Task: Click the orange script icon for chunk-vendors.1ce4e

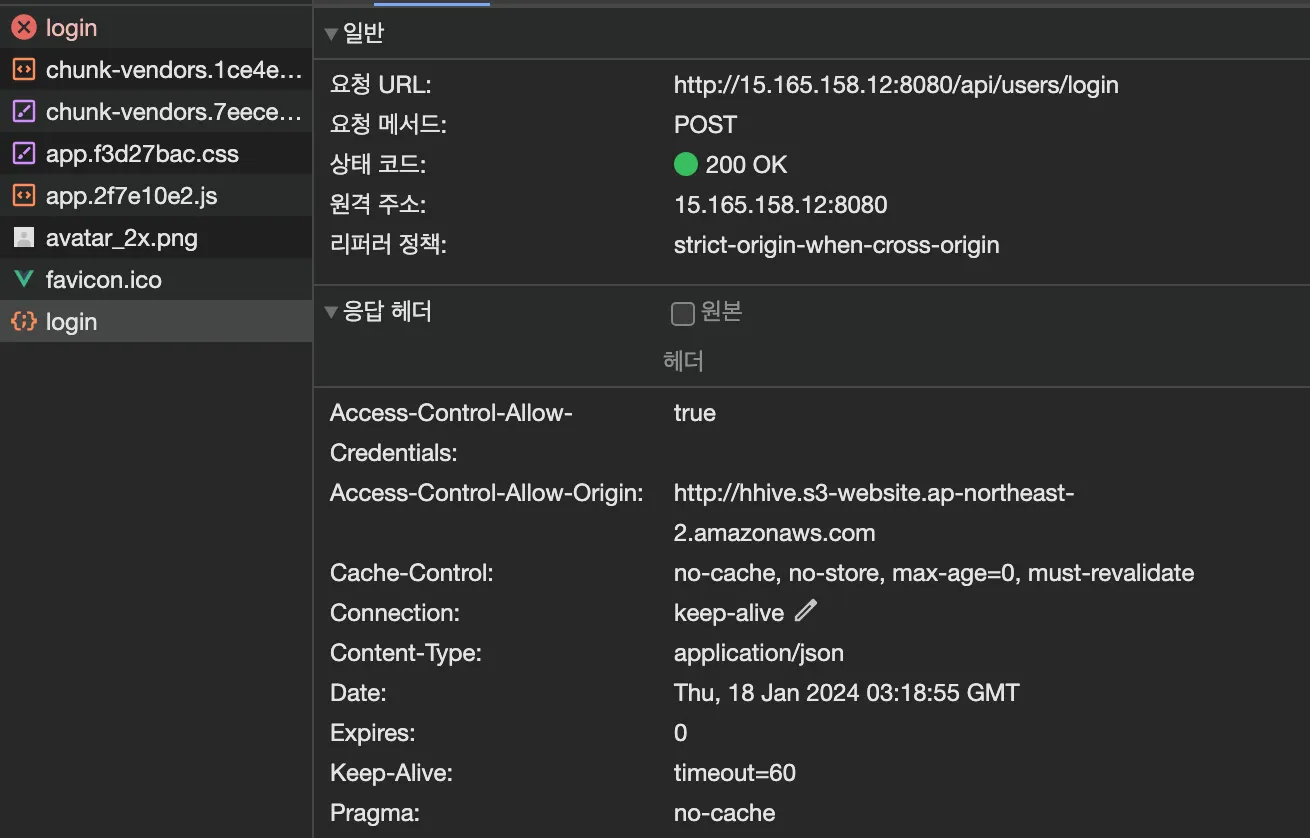Action: point(24,70)
